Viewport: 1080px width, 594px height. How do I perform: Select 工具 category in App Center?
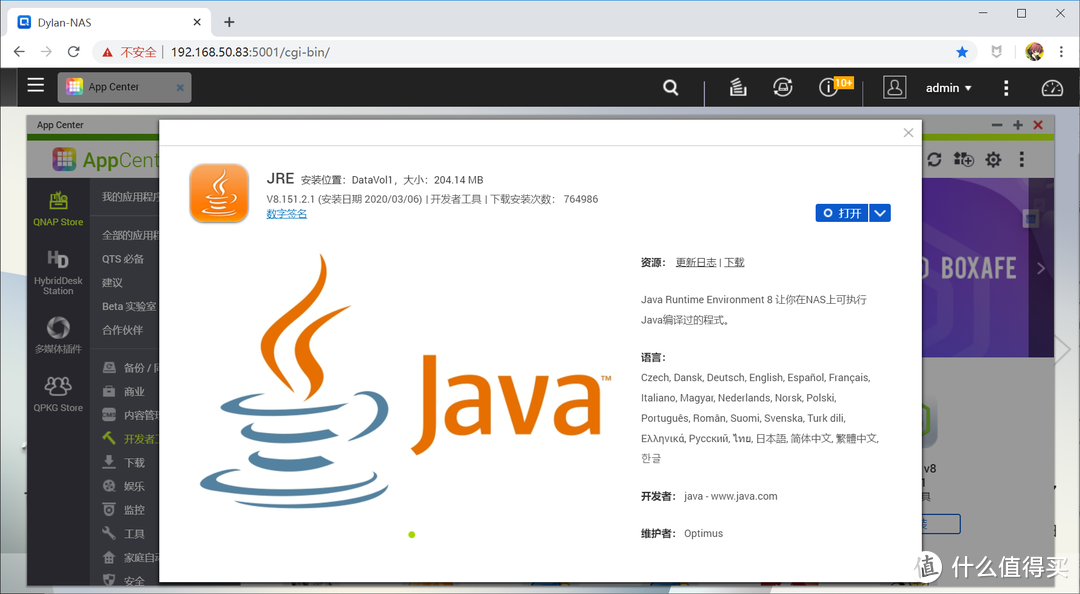[x=124, y=533]
